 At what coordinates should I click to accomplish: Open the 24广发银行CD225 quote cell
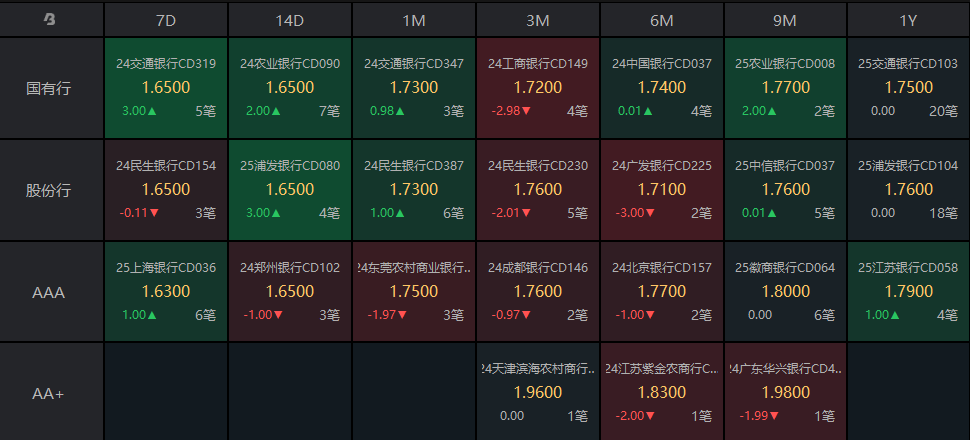[x=662, y=190]
